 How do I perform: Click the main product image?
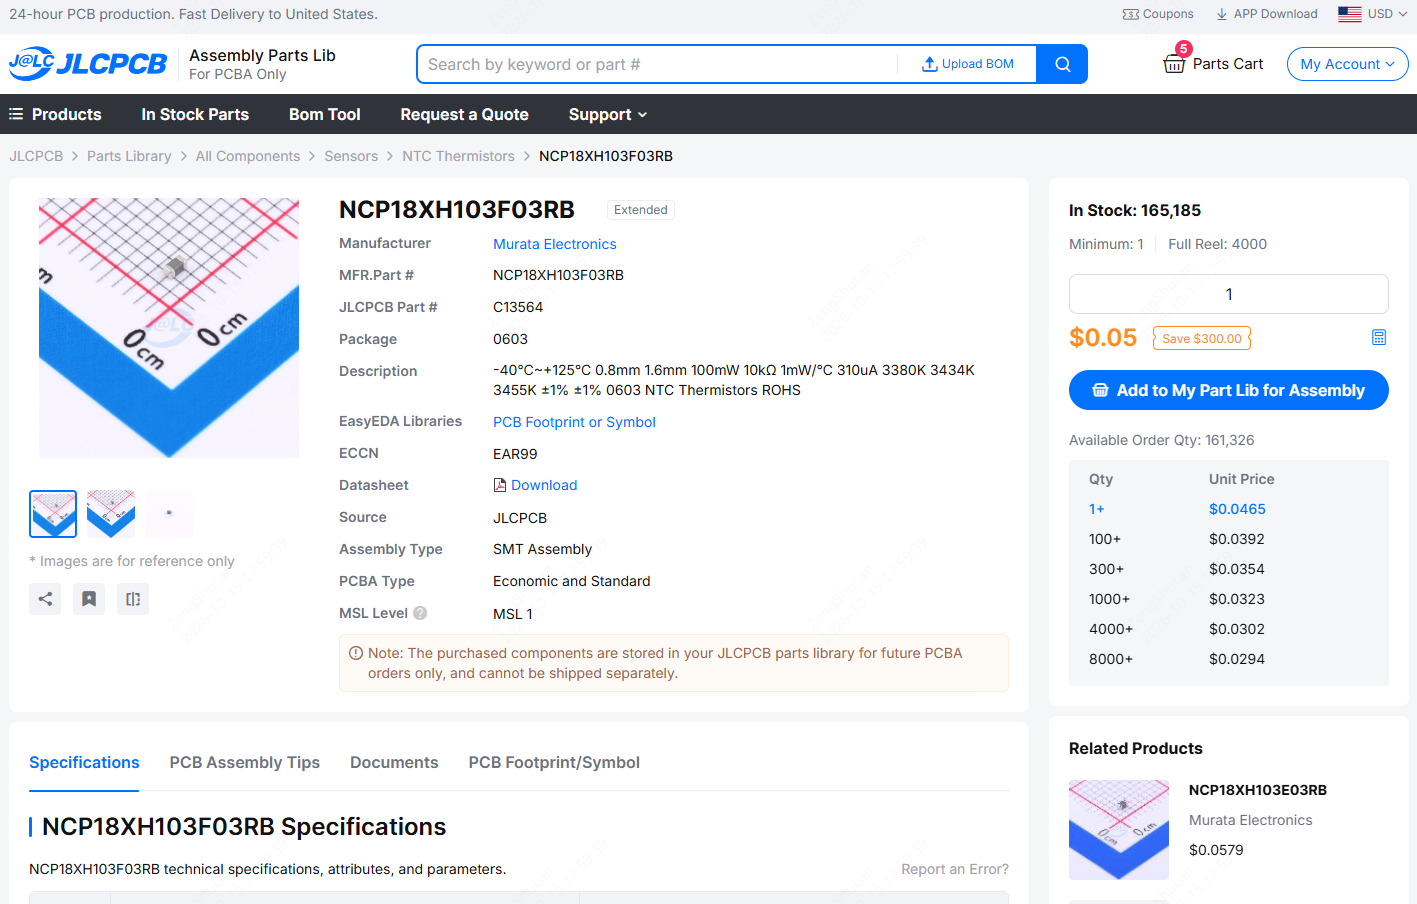[x=169, y=328]
